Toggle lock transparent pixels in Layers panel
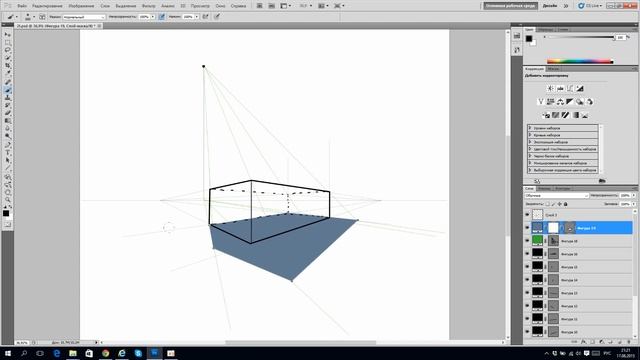This screenshot has width=640, height=360. coord(548,204)
